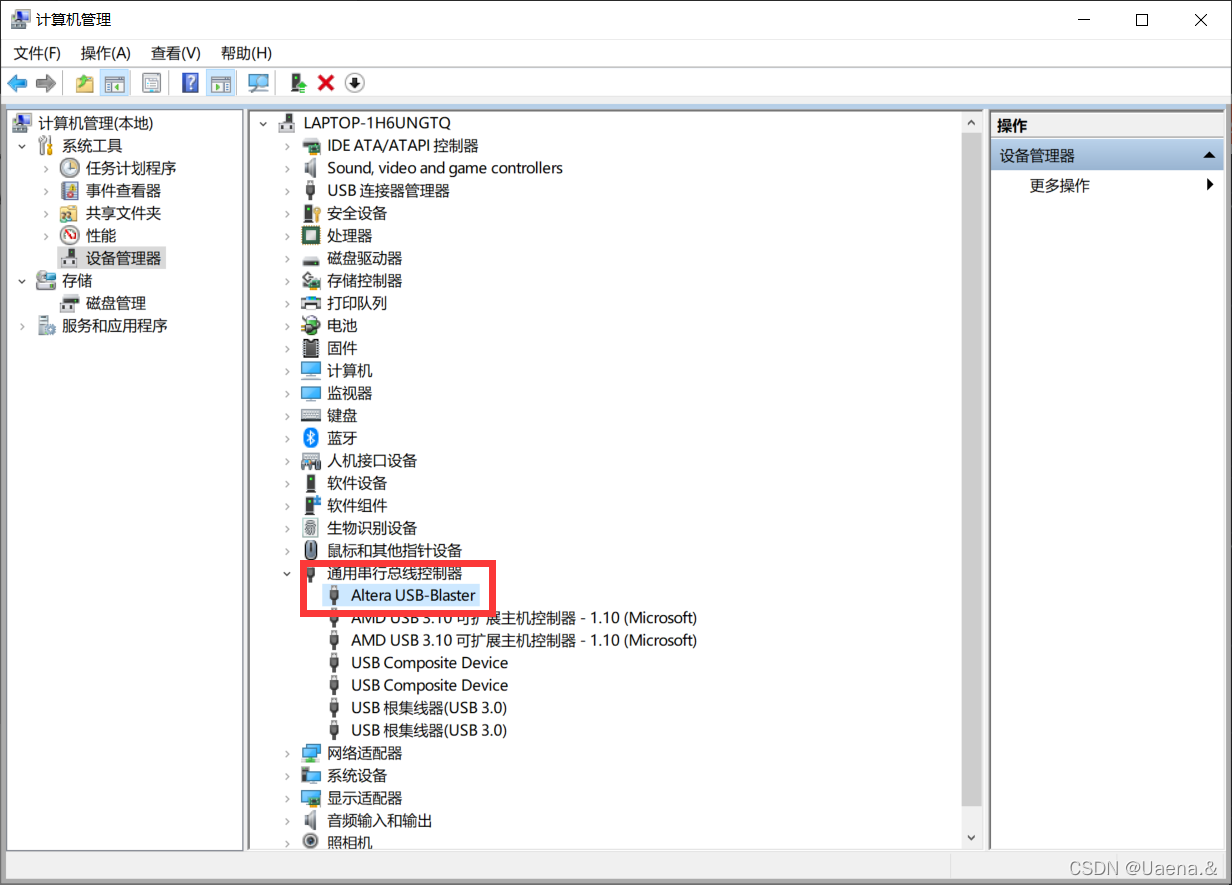This screenshot has width=1232, height=885.
Task: Click the 蓝牙 Bluetooth icon
Action: (311, 438)
